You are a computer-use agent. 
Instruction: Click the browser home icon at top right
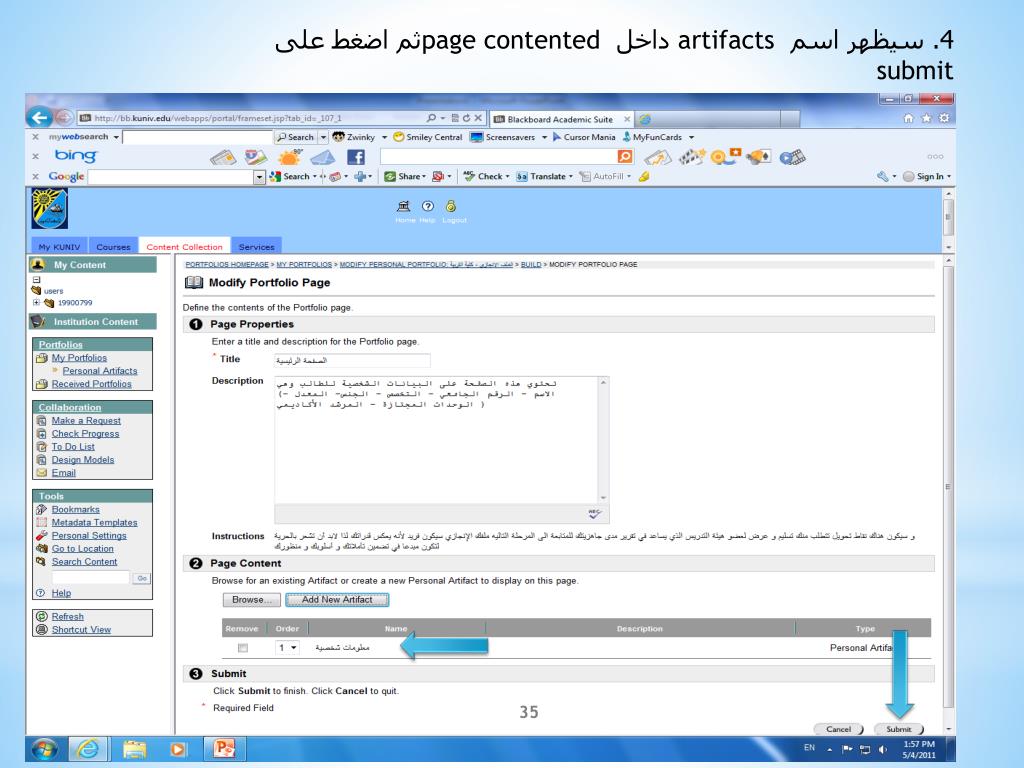pyautogui.click(x=908, y=118)
